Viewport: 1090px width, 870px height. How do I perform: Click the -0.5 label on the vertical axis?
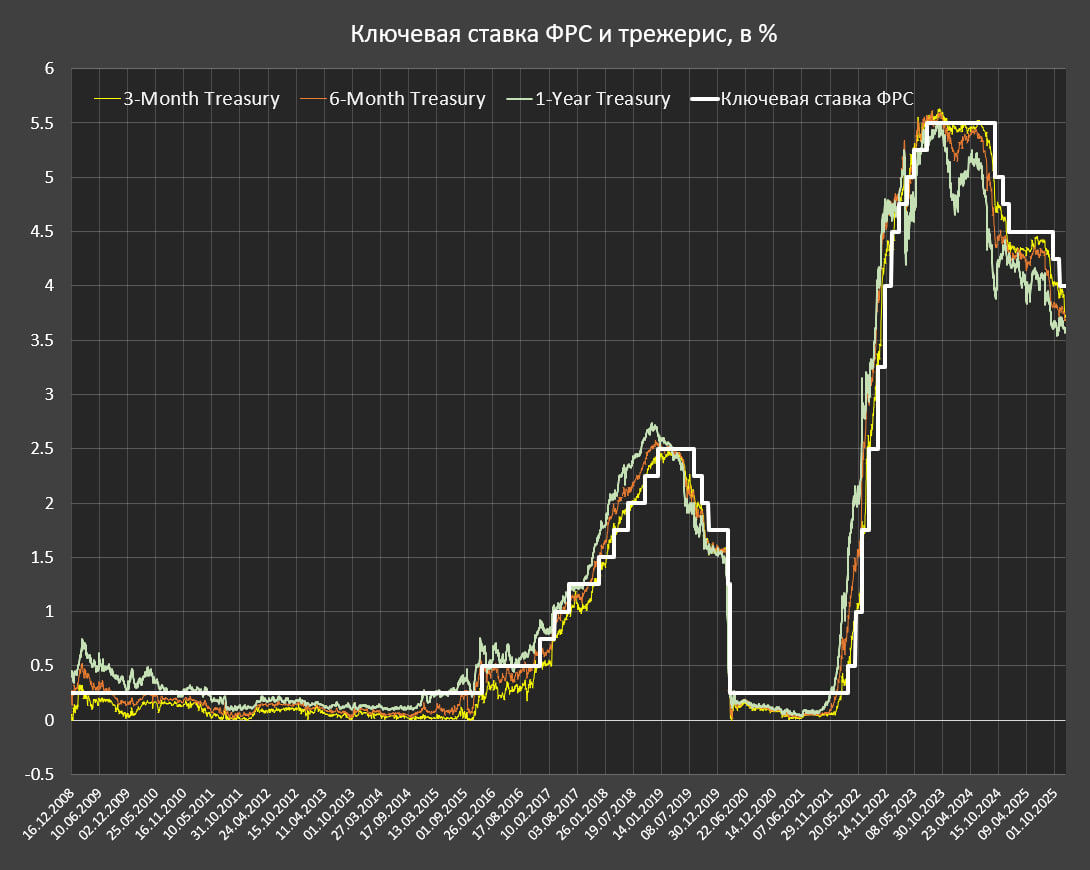(x=38, y=774)
